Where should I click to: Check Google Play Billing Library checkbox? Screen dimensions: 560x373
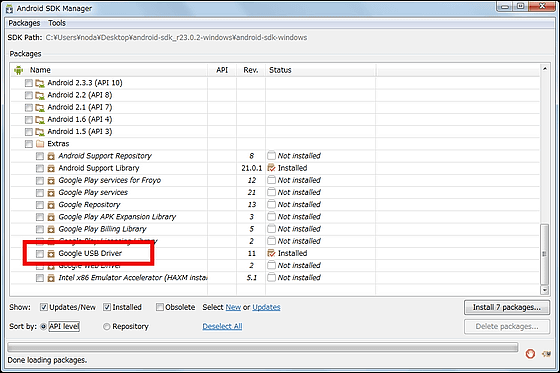pos(40,229)
